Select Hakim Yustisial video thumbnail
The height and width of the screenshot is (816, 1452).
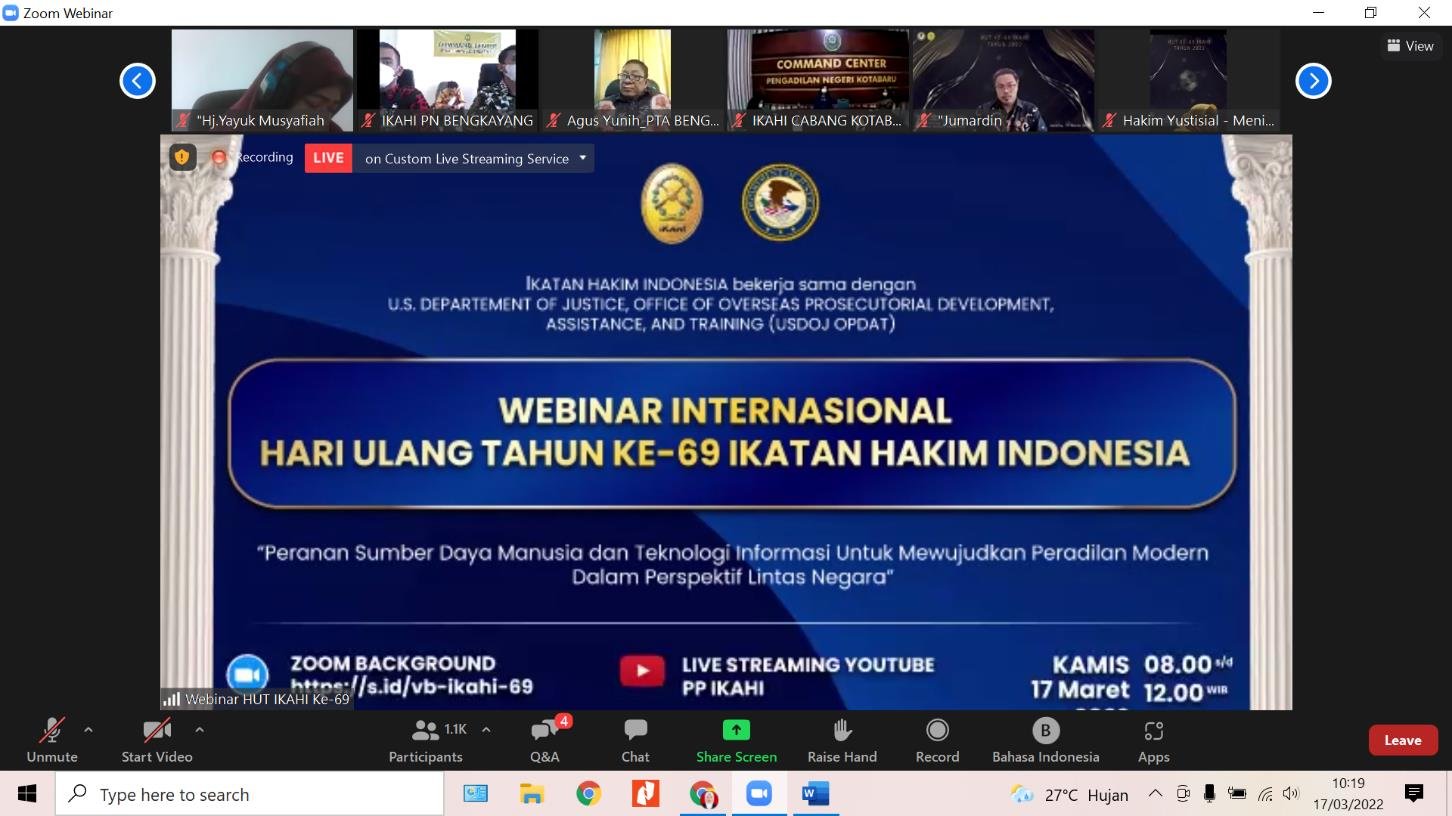point(1188,80)
